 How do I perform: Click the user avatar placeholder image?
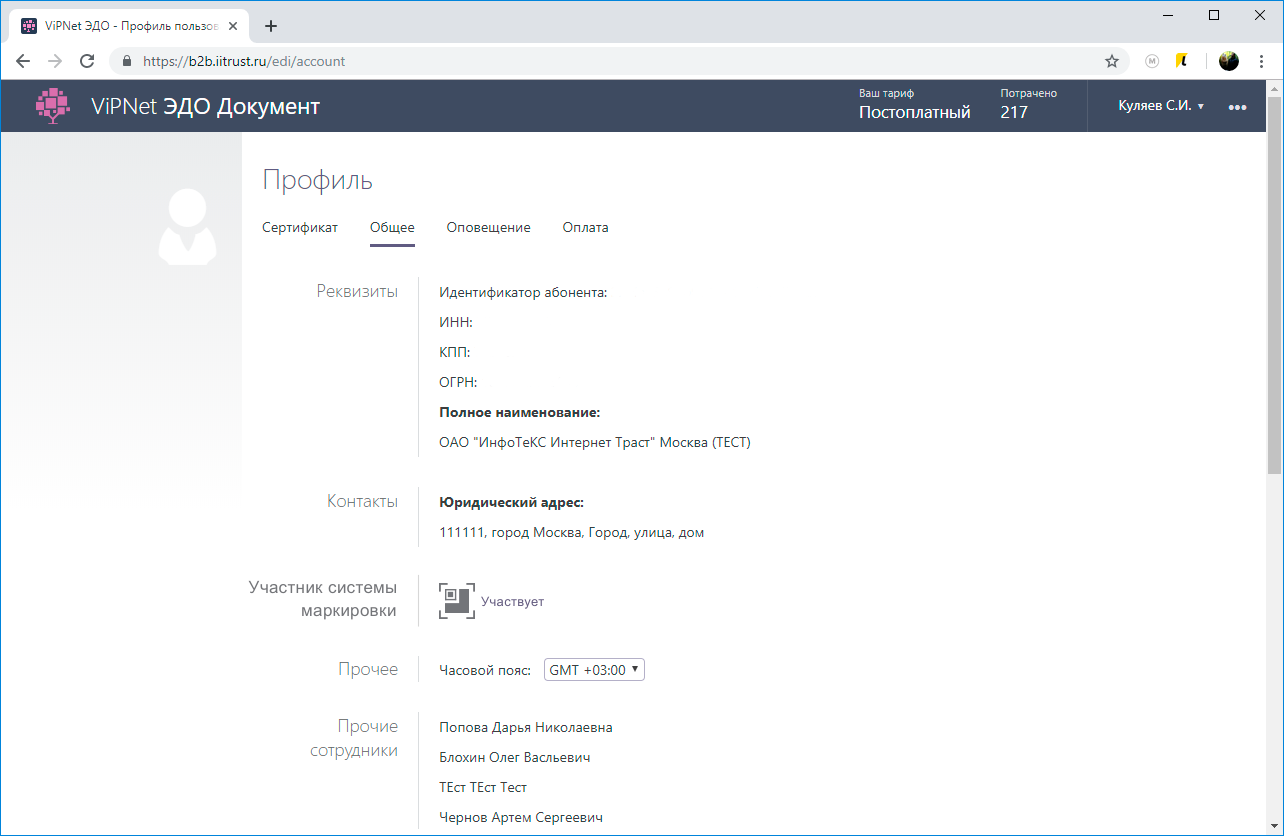188,227
